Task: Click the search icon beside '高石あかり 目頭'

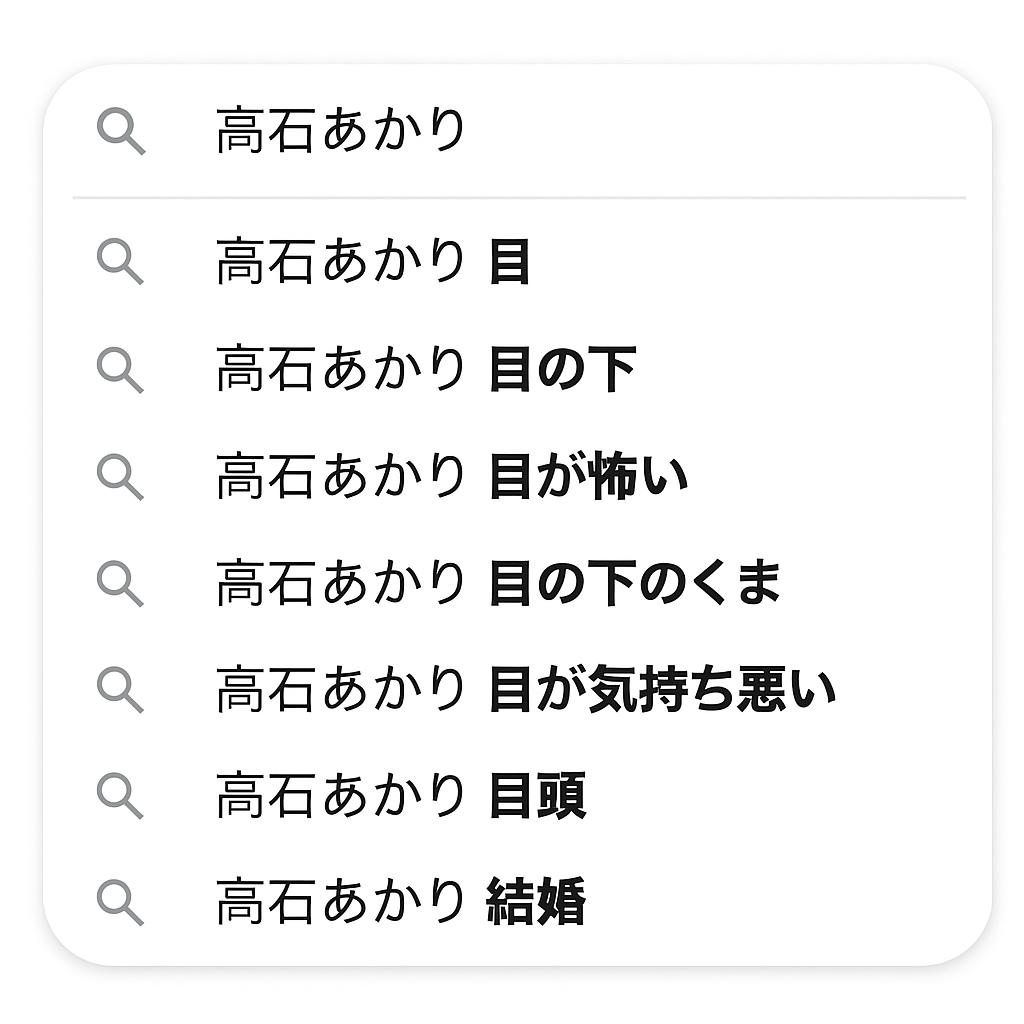Action: [120, 796]
